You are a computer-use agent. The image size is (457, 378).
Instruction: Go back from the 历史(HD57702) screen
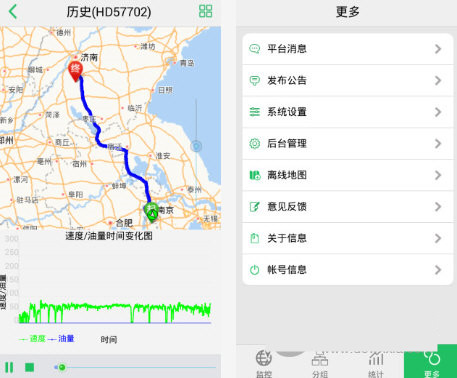click(x=13, y=11)
